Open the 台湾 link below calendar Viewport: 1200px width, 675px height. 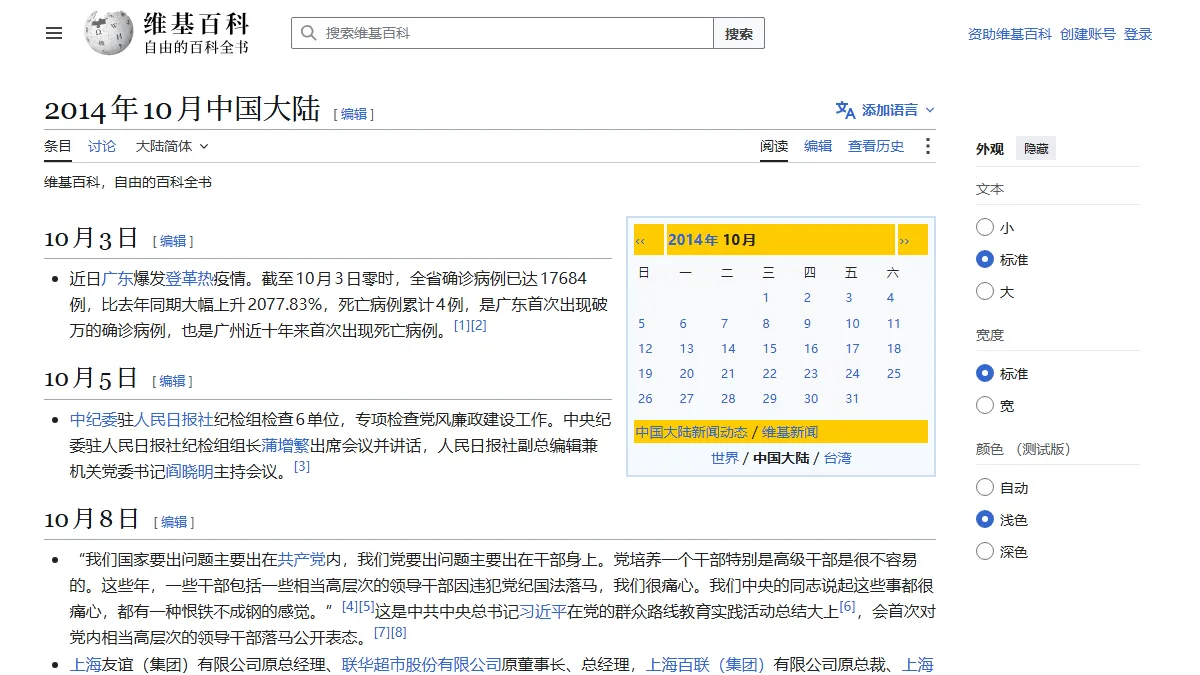[838, 458]
